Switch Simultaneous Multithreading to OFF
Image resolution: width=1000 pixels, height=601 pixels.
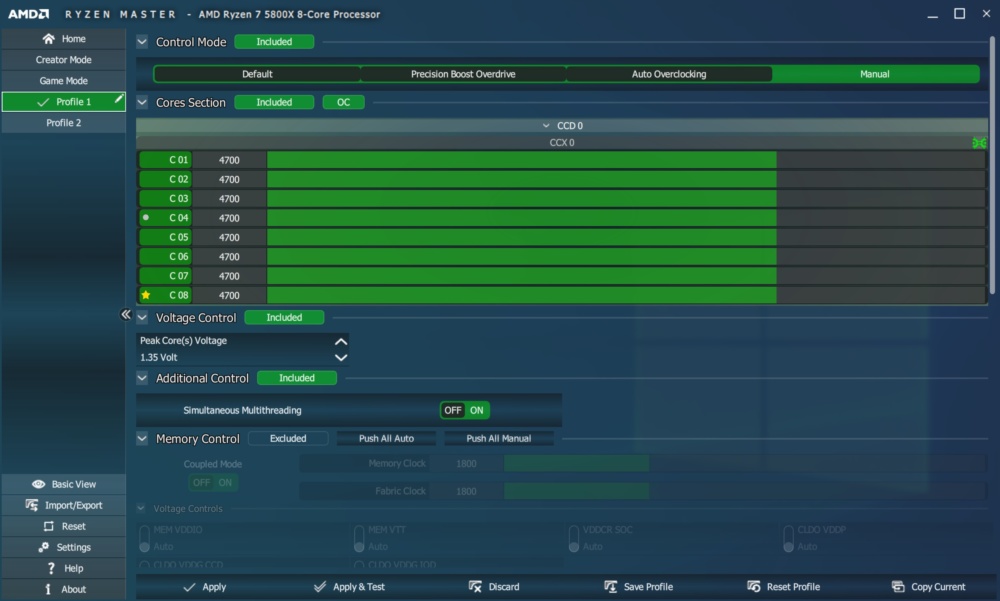453,410
